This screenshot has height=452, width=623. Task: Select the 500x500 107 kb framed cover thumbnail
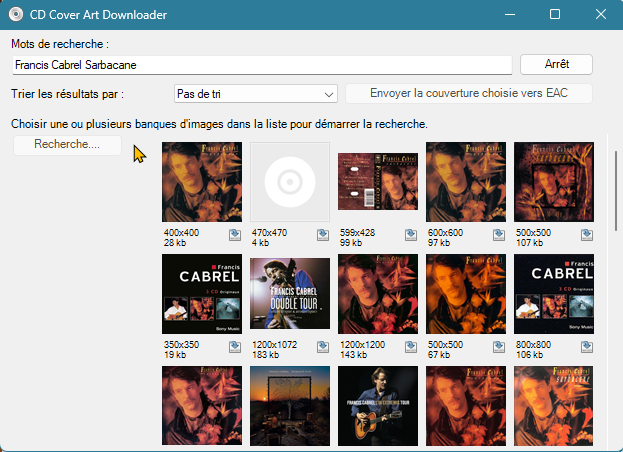click(554, 182)
